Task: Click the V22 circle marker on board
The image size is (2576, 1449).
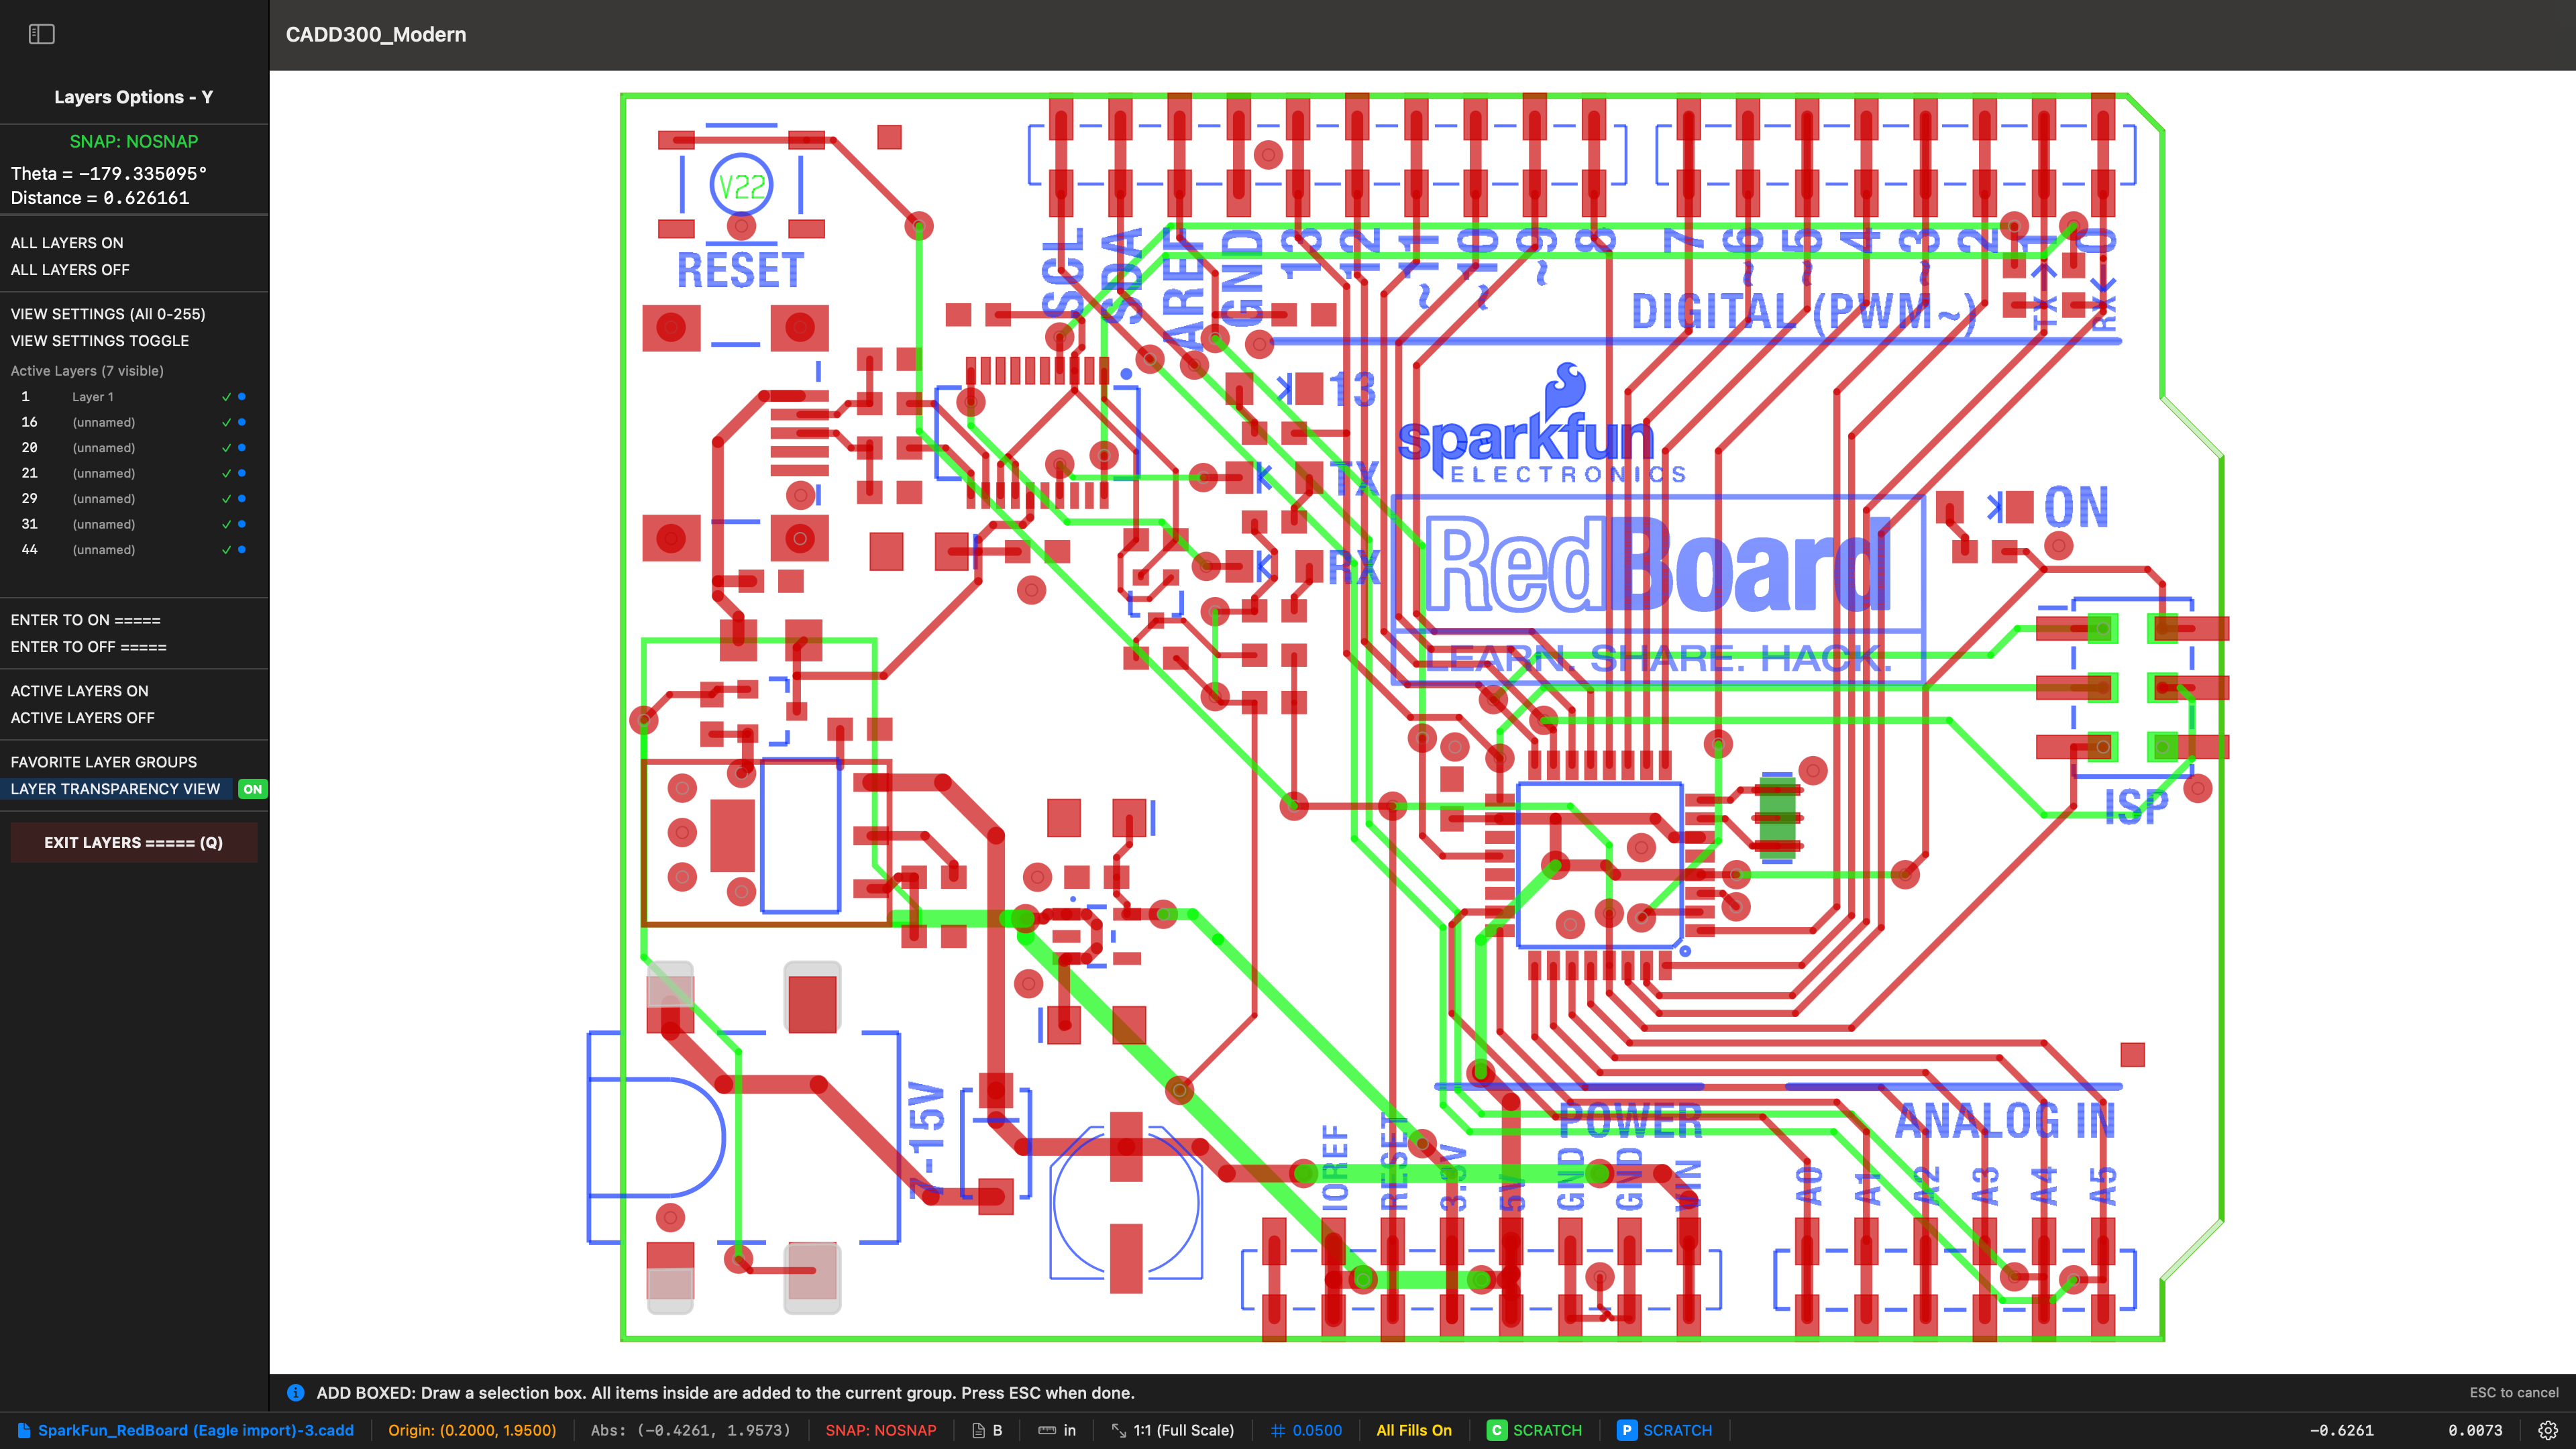Action: tap(741, 186)
